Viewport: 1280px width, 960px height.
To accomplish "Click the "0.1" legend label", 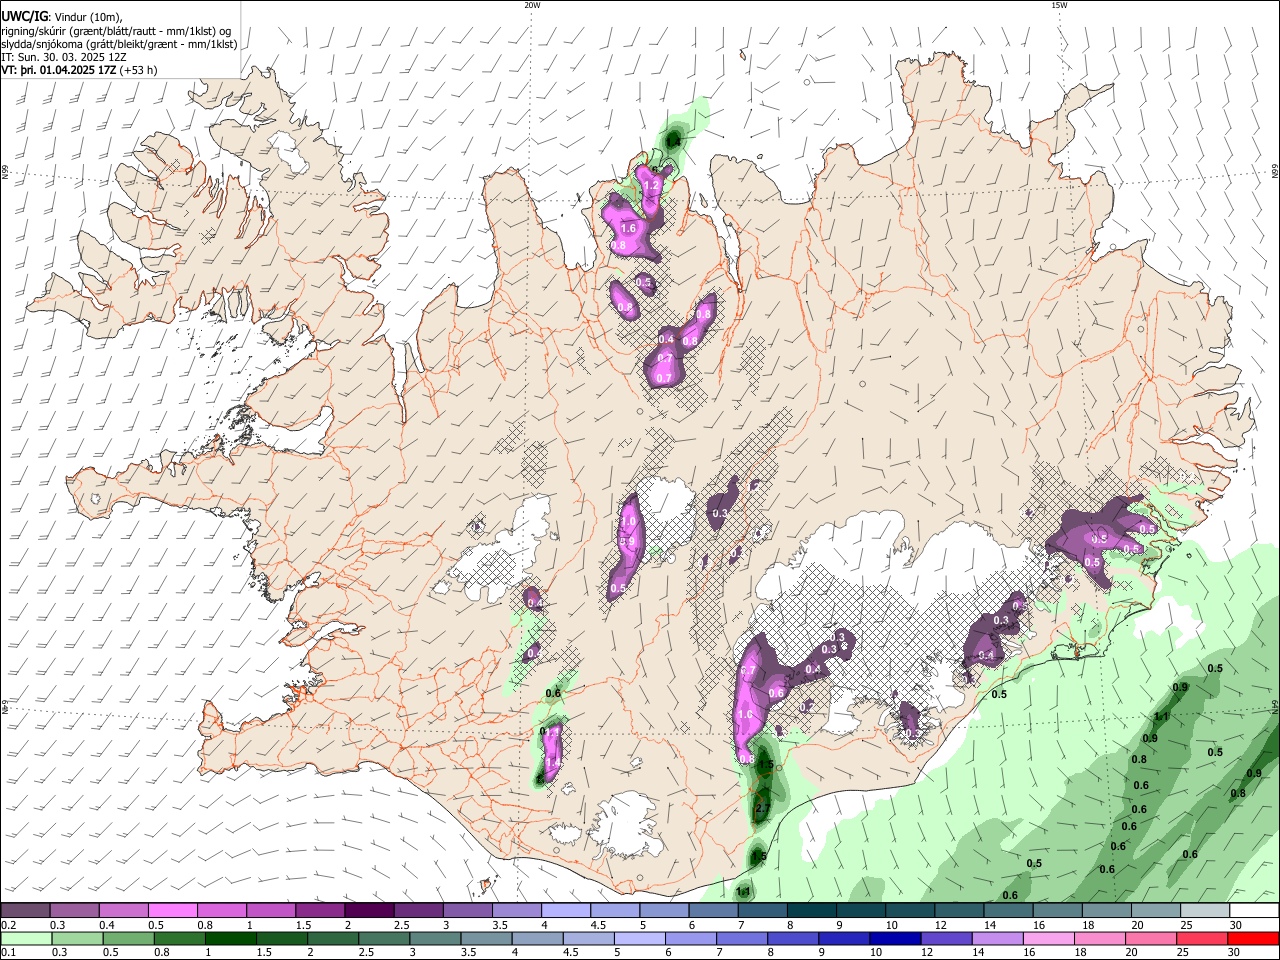I will 7,953.
